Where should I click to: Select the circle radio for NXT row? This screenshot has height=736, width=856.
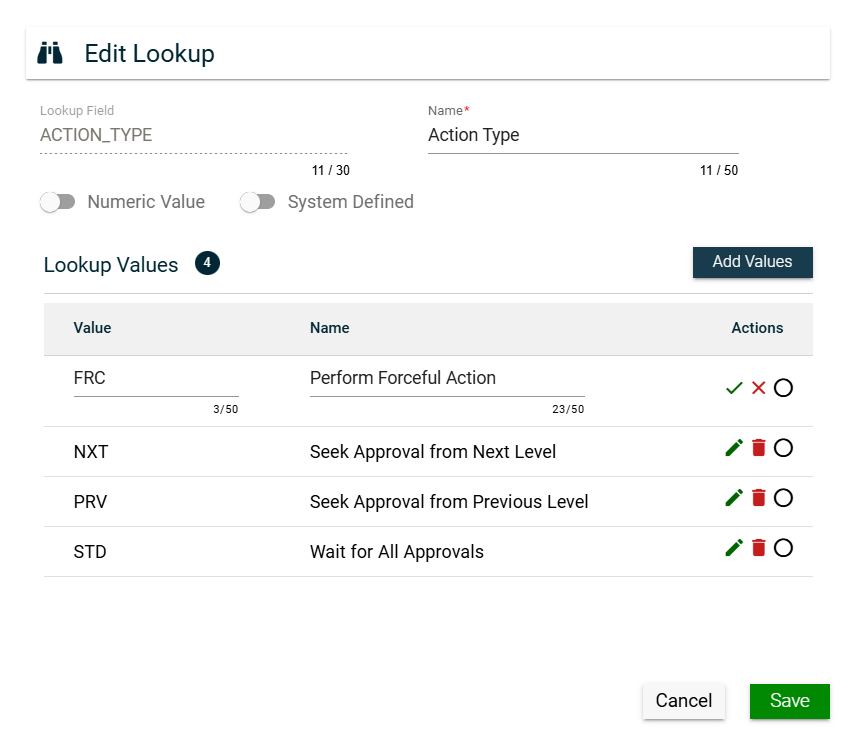(783, 448)
